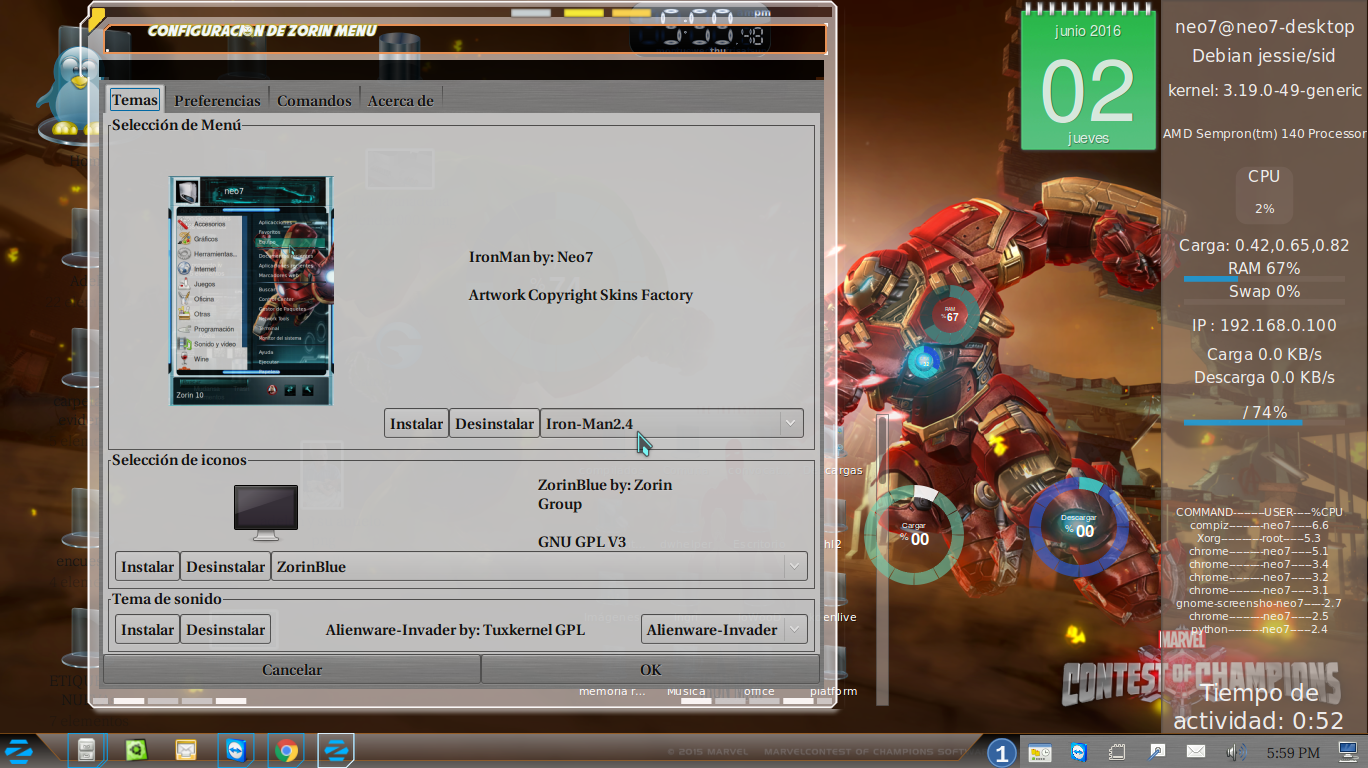Switch to the TeamViewer taskbar window
This screenshot has width=1368, height=768.
(236, 750)
